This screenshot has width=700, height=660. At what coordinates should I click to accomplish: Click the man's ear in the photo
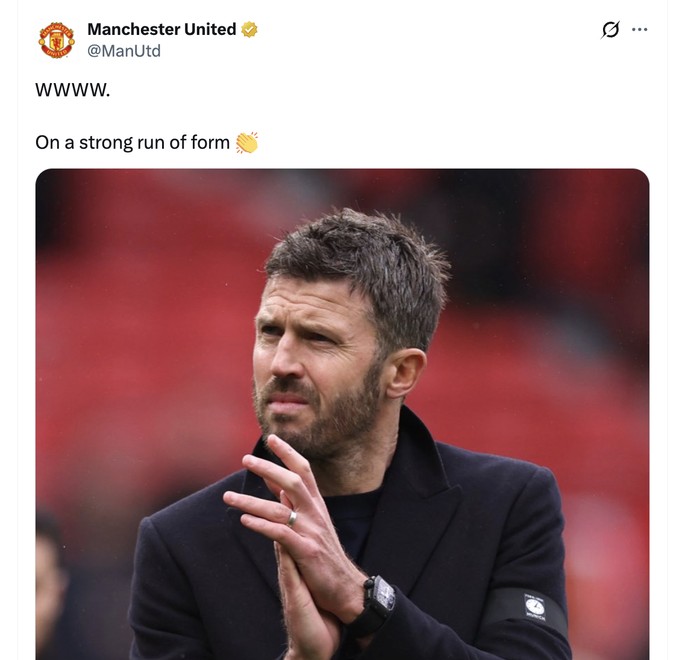[x=405, y=372]
